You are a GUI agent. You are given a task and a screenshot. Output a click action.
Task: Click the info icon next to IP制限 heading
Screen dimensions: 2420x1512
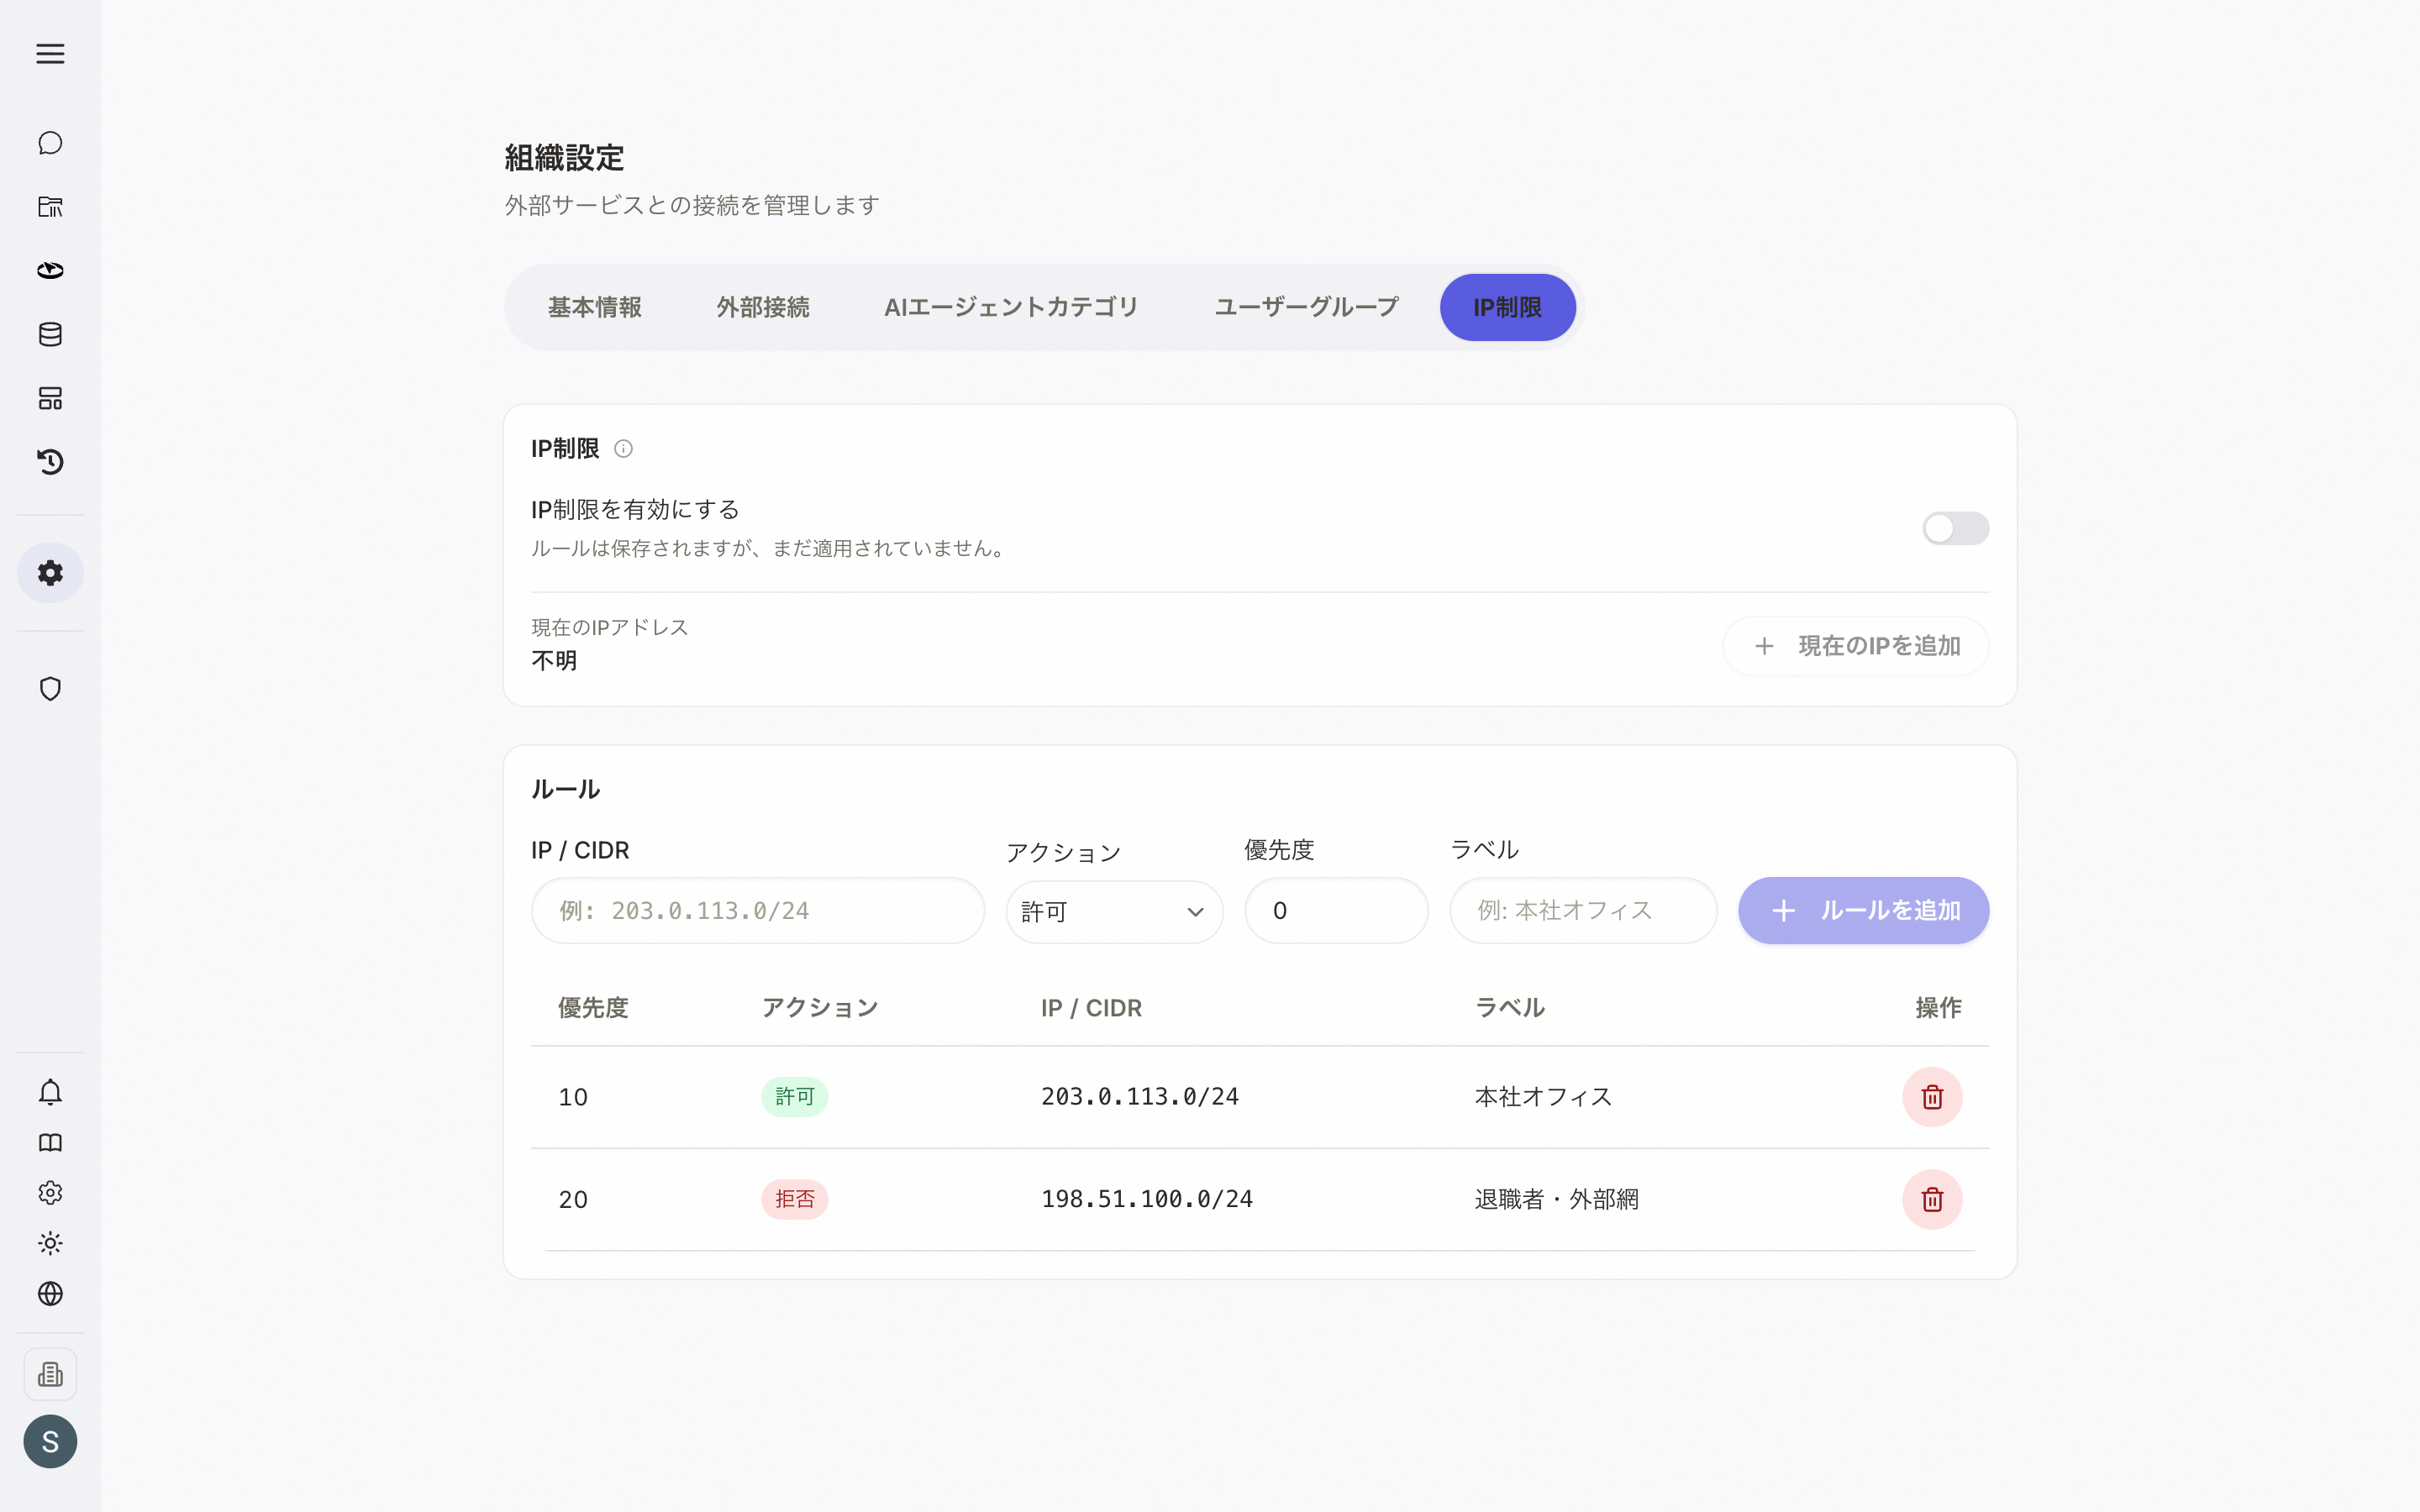point(623,449)
